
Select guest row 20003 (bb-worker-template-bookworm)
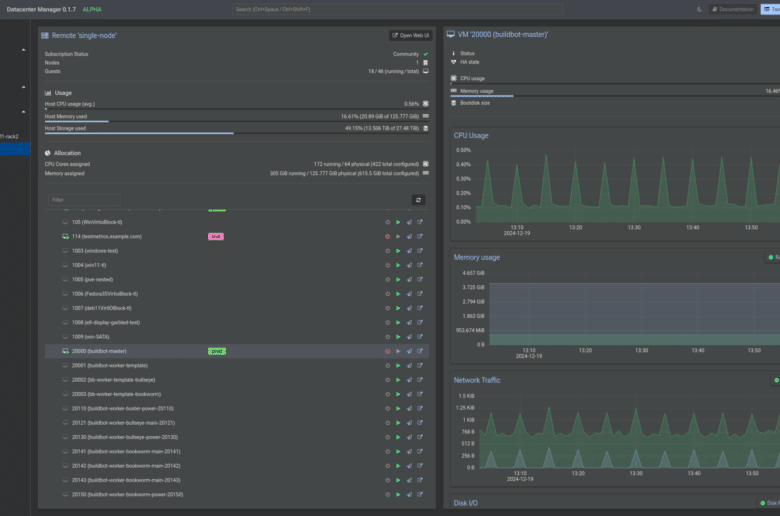pos(237,395)
